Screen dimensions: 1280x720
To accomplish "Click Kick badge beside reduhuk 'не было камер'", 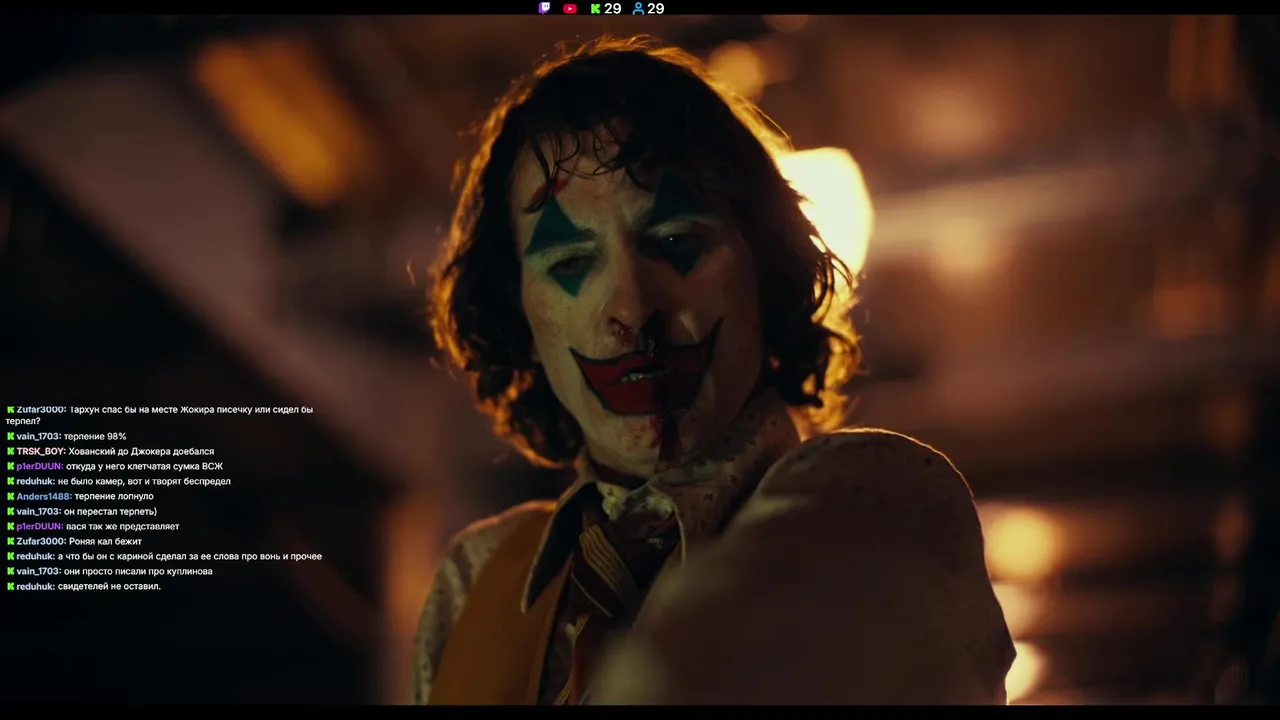I will [10, 481].
